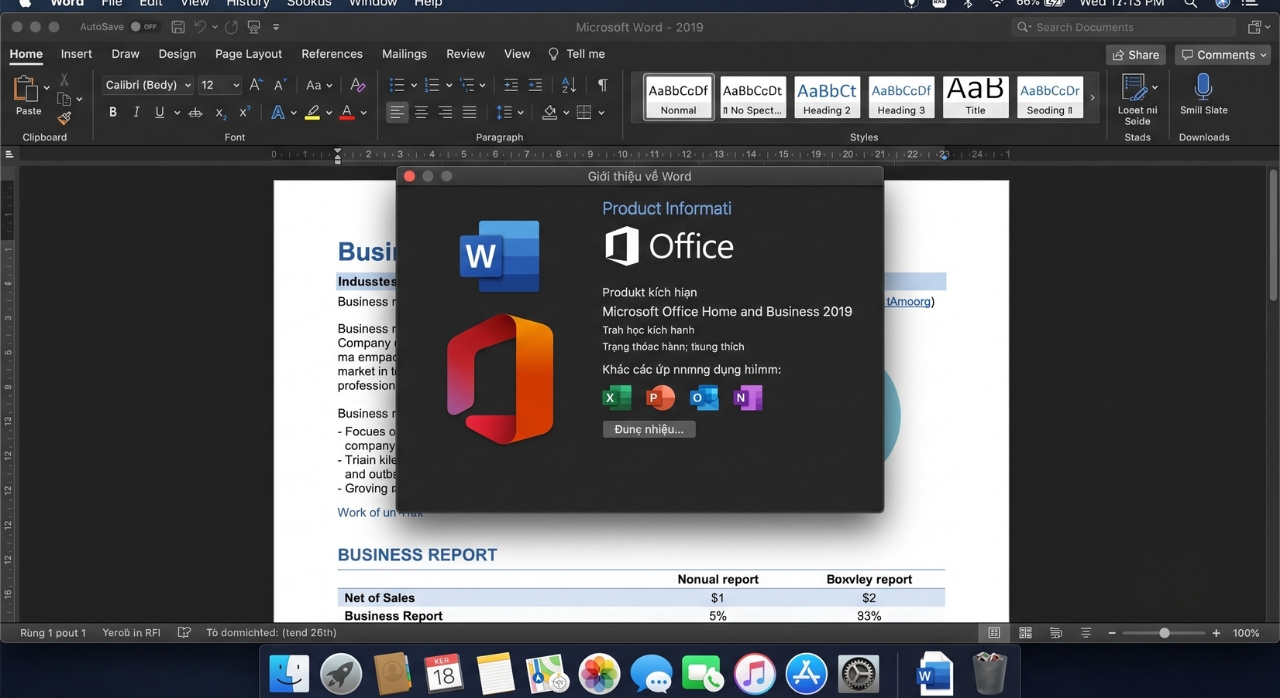Open the References tab
Screen dimensions: 1280x698
[332, 54]
